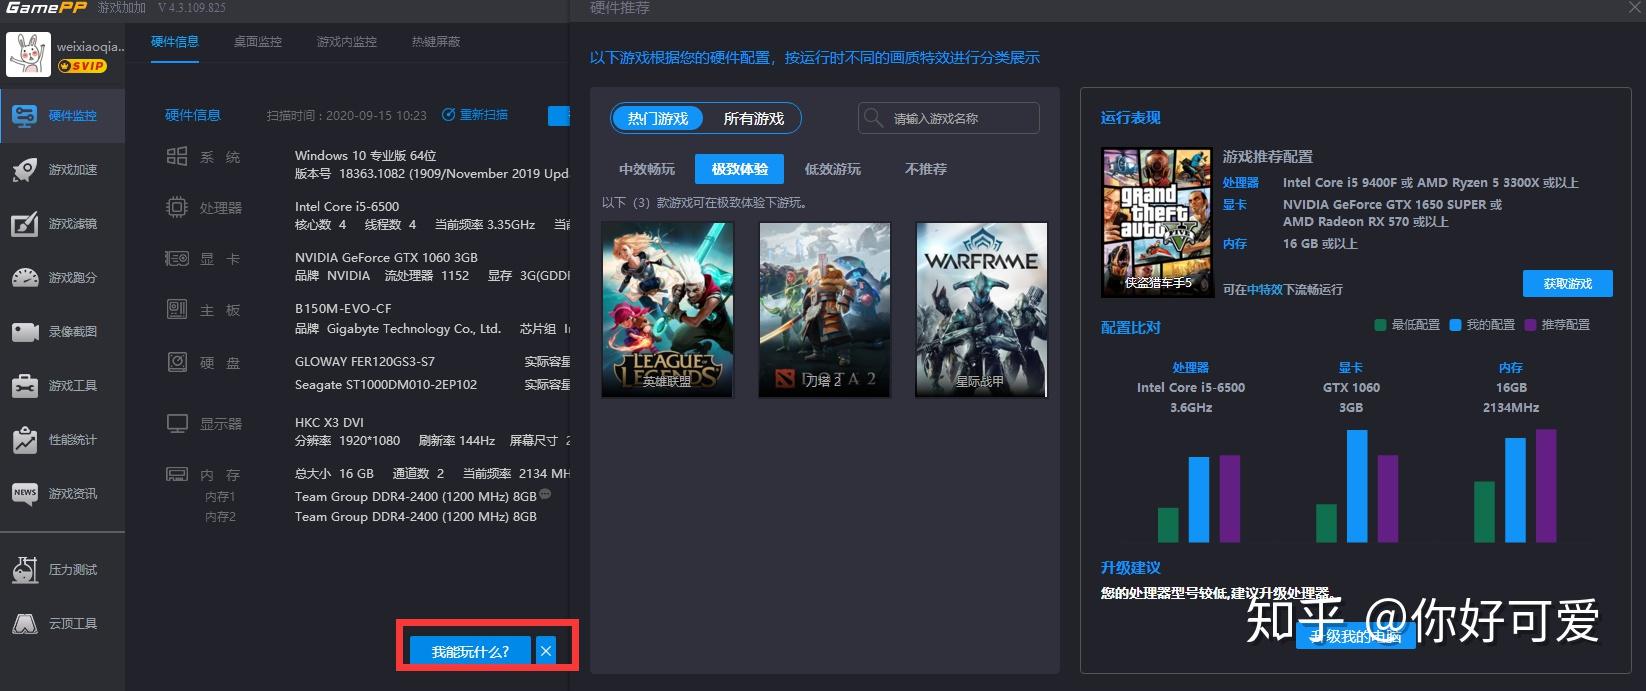Image resolution: width=1646 pixels, height=691 pixels.
Task: Click the 重新扫描 refresh icon
Action: 449,115
